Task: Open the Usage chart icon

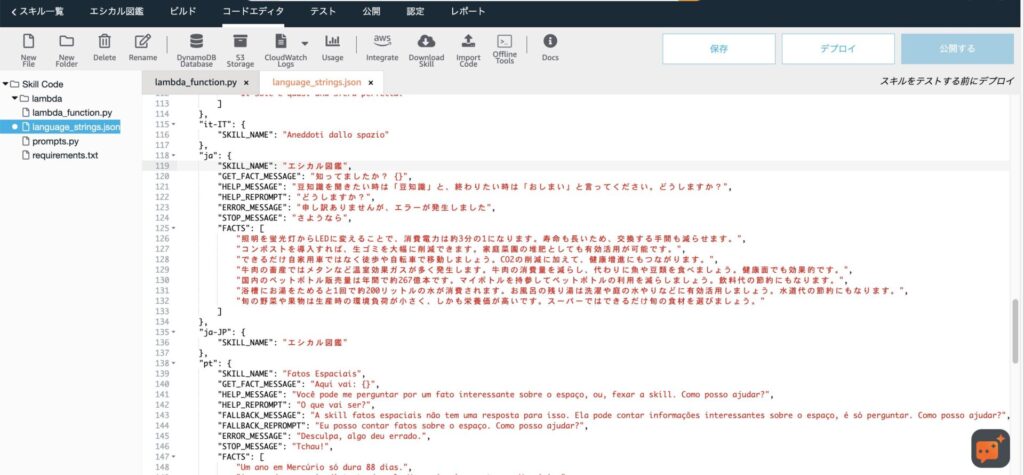Action: tap(332, 42)
